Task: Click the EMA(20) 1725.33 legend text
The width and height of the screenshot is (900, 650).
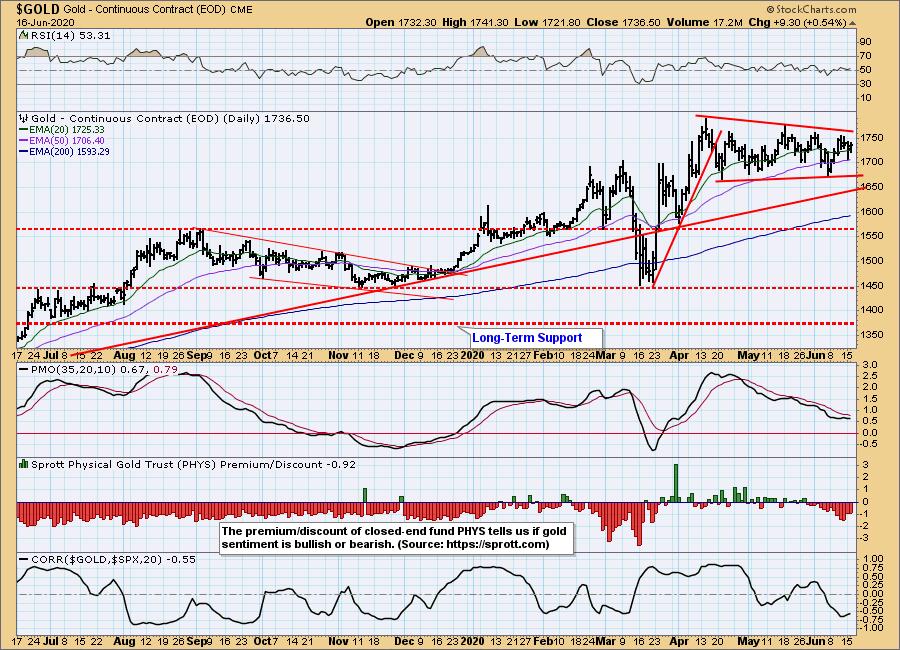Action: point(67,130)
